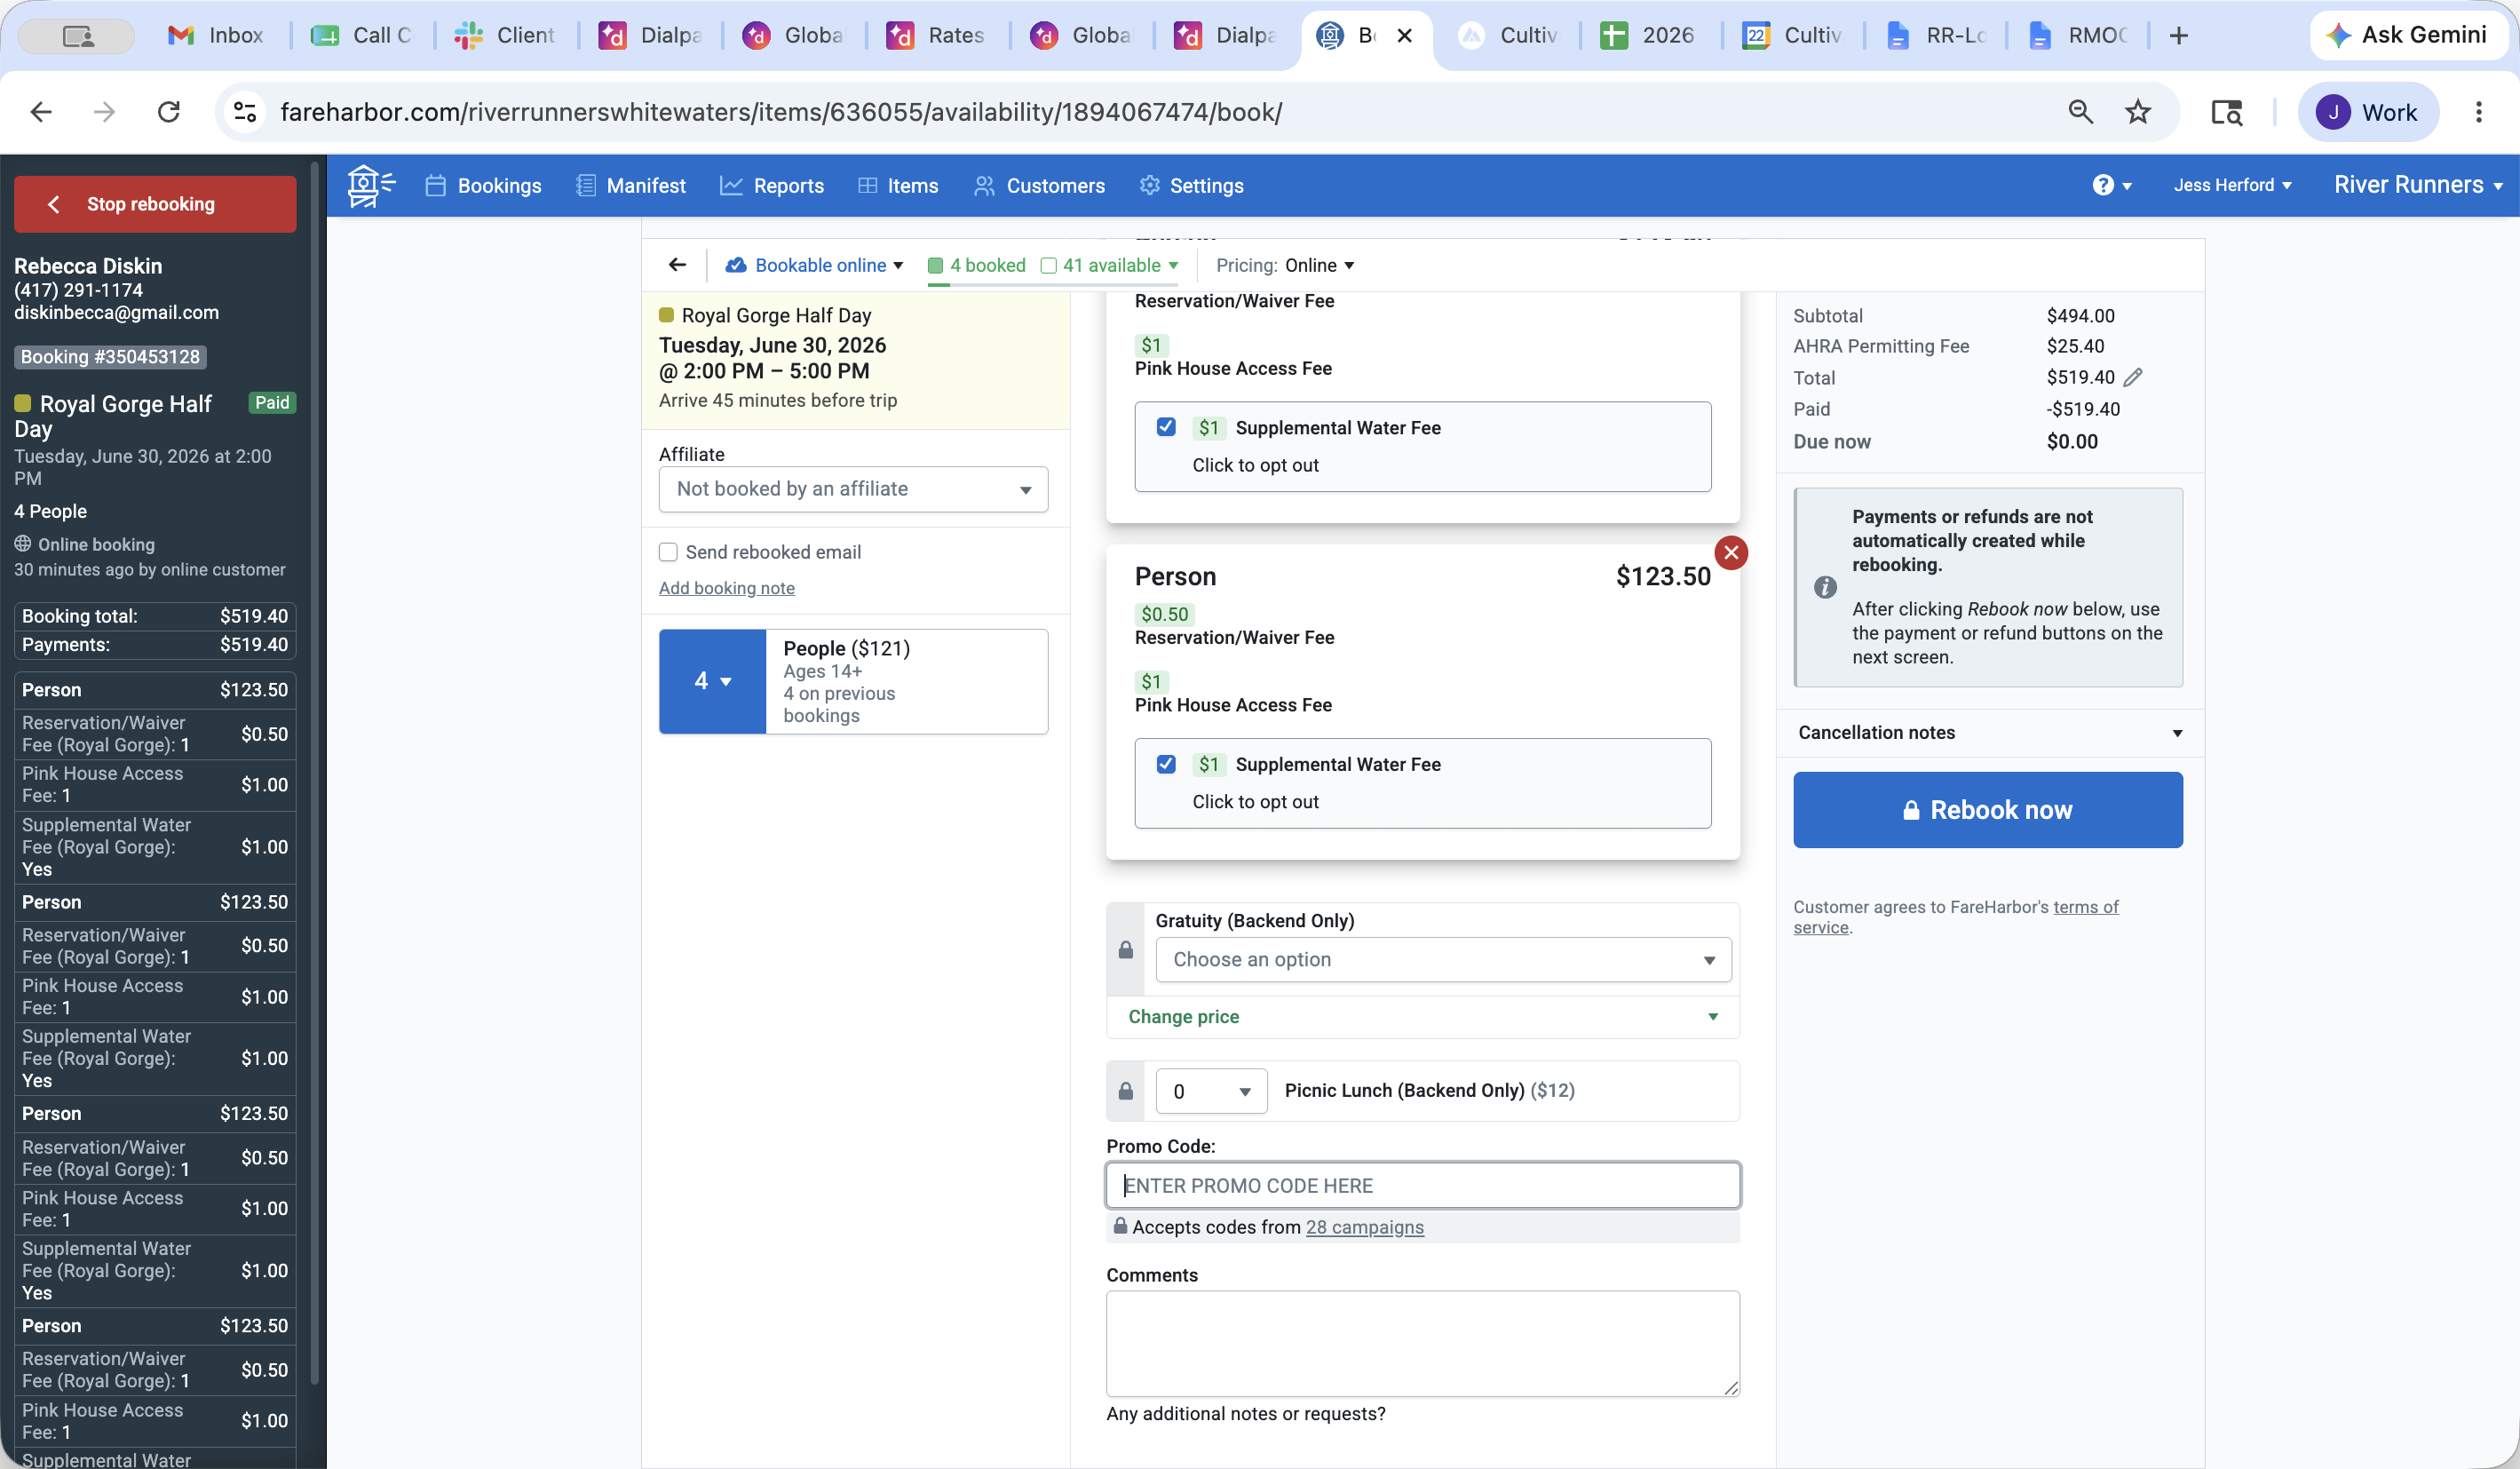Open the Manifest menu
Image resolution: width=2520 pixels, height=1469 pixels.
point(631,186)
